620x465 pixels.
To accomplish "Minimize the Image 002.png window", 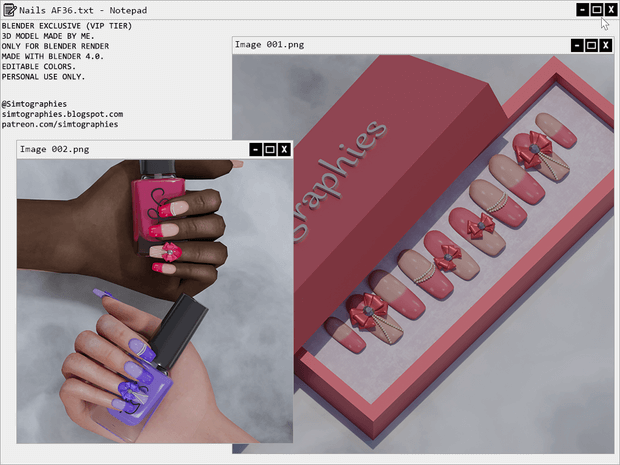I will (x=256, y=149).
